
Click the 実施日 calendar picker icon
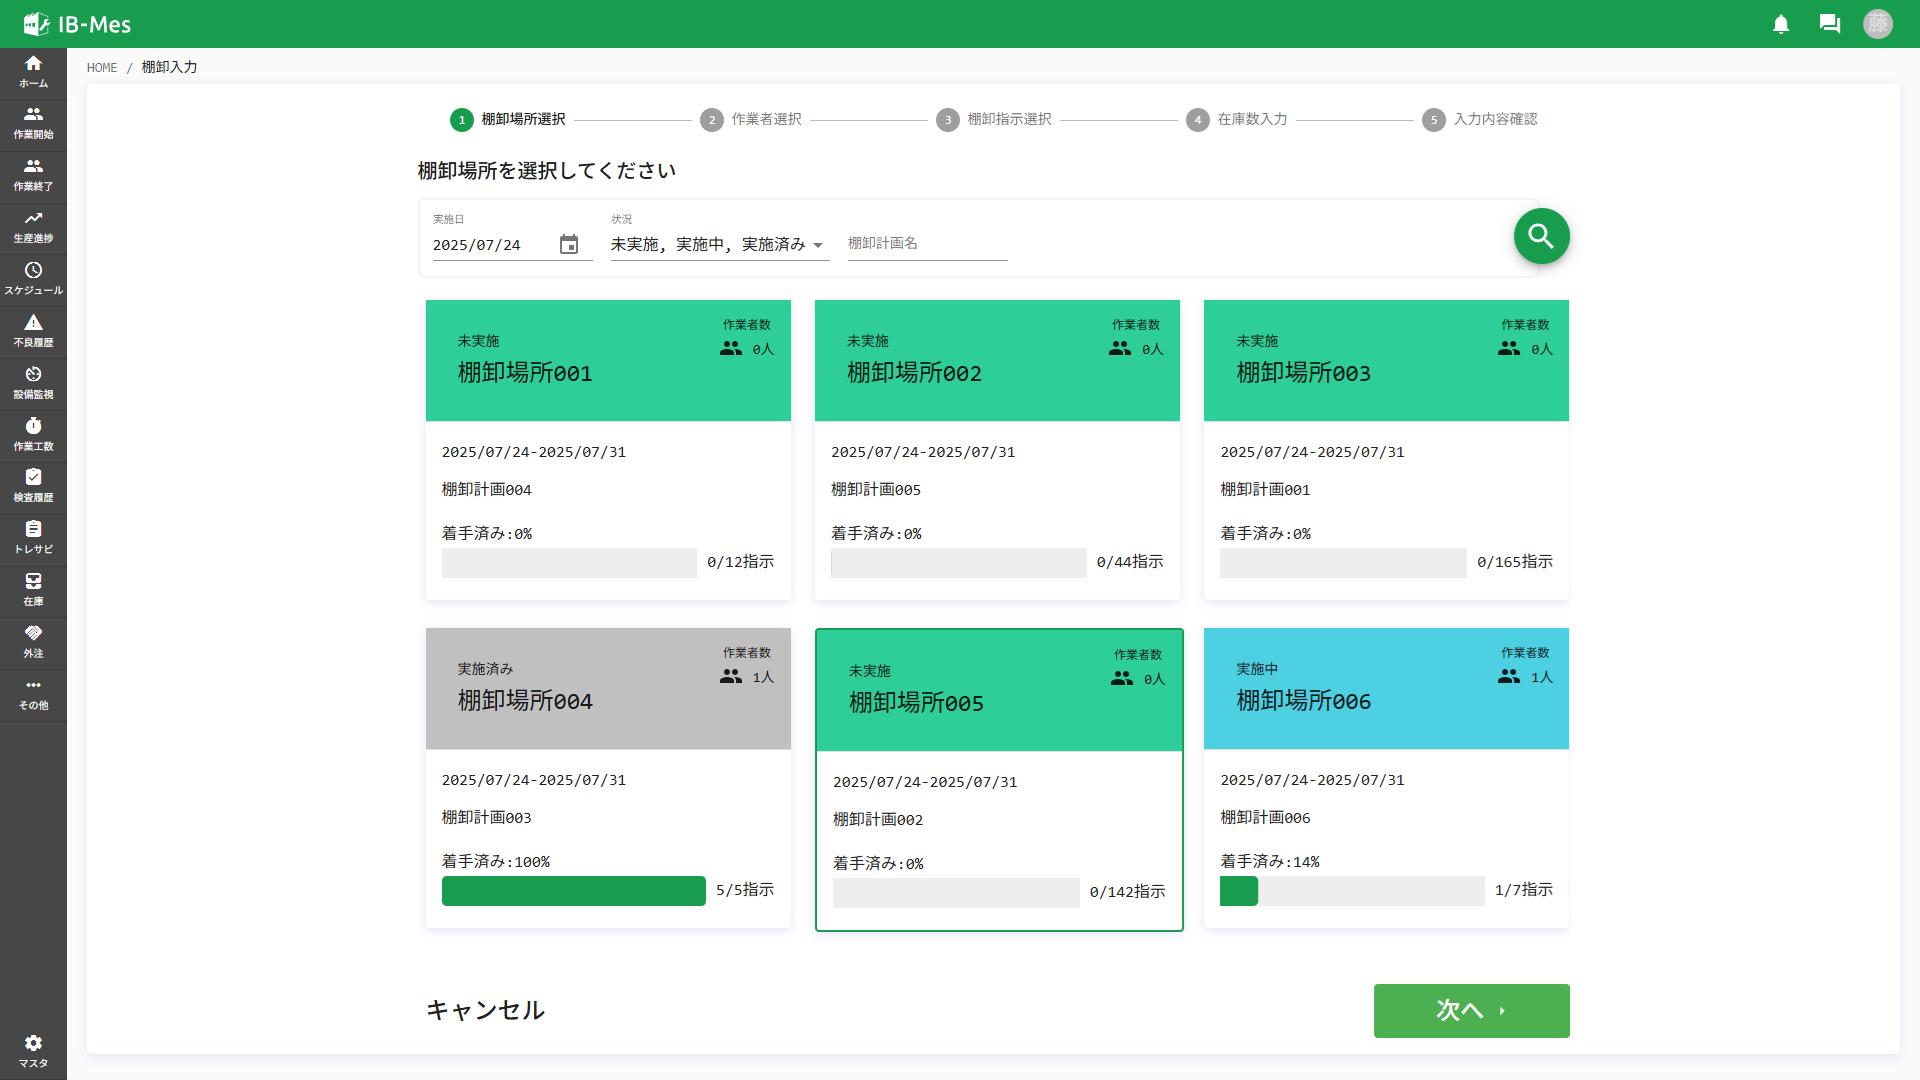point(569,243)
